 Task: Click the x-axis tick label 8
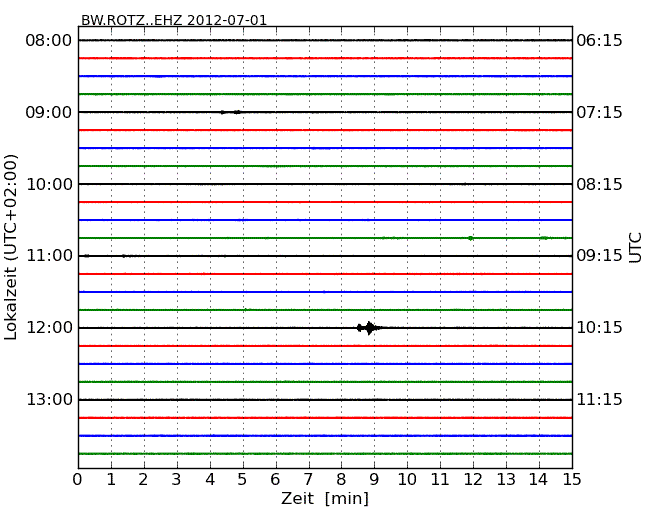tap(341, 479)
